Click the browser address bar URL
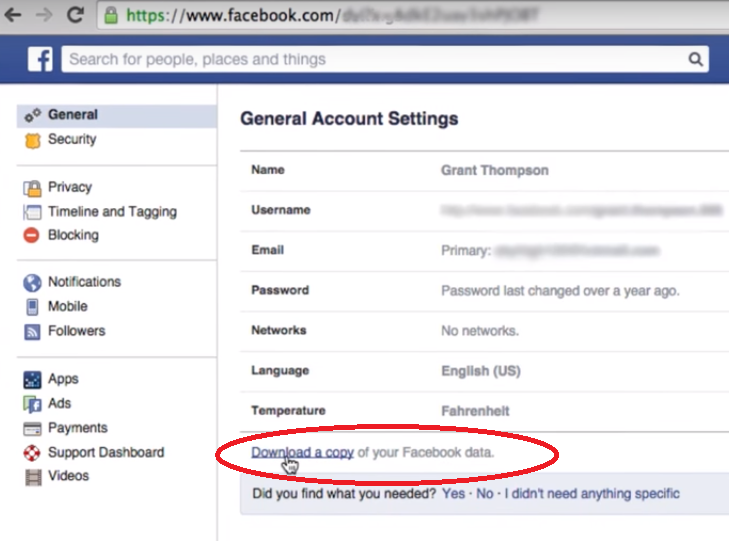Screen dimensions: 729x541 [x=414, y=15]
